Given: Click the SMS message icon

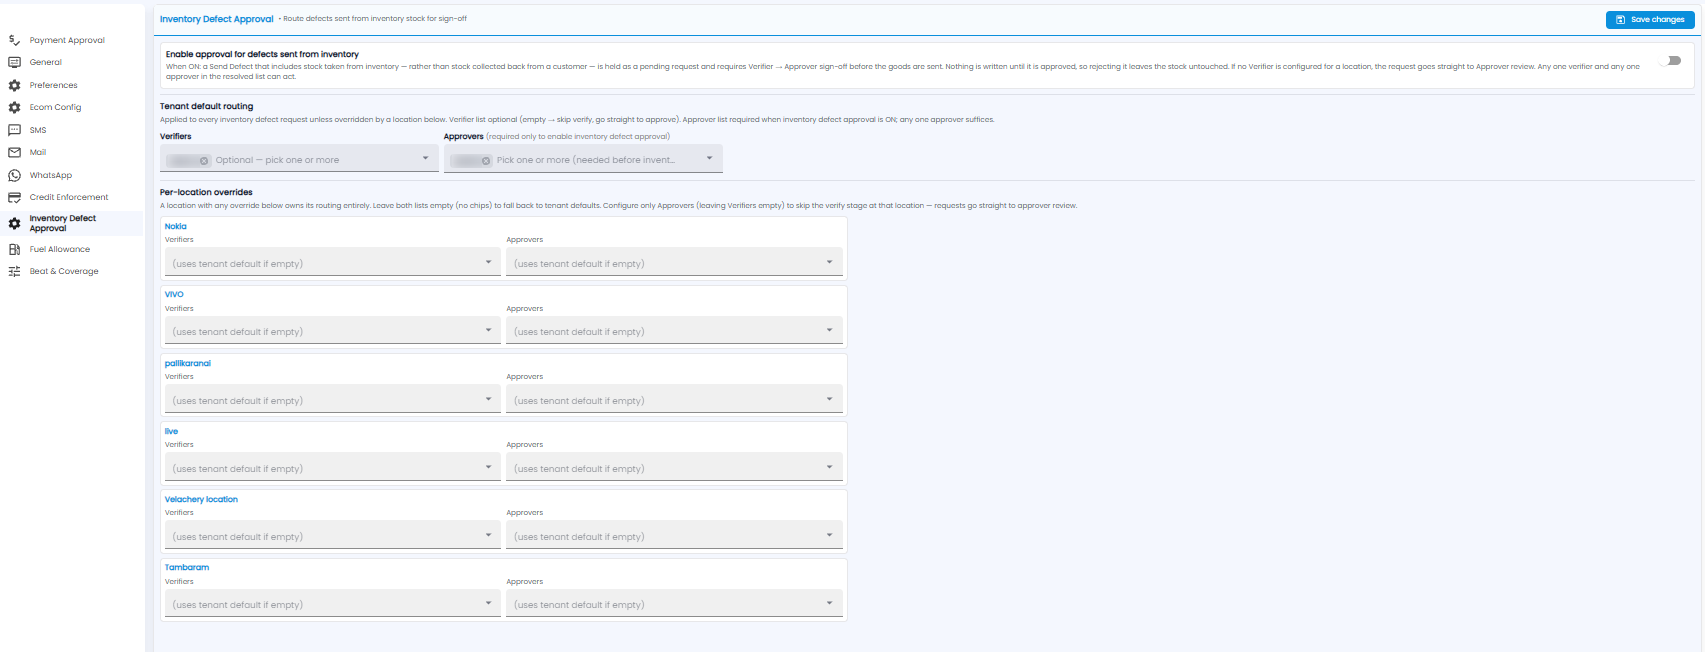Looking at the screenshot, I should [14, 130].
